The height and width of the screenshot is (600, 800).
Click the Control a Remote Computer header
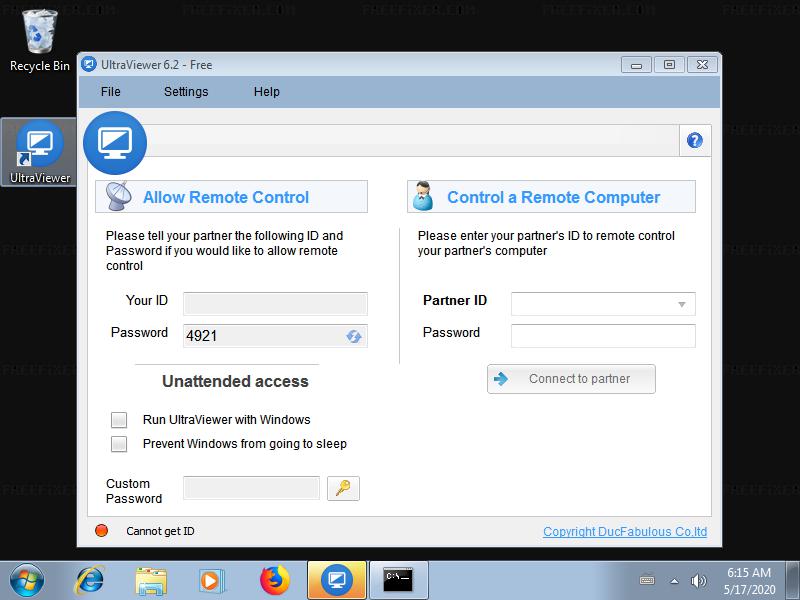(551, 196)
